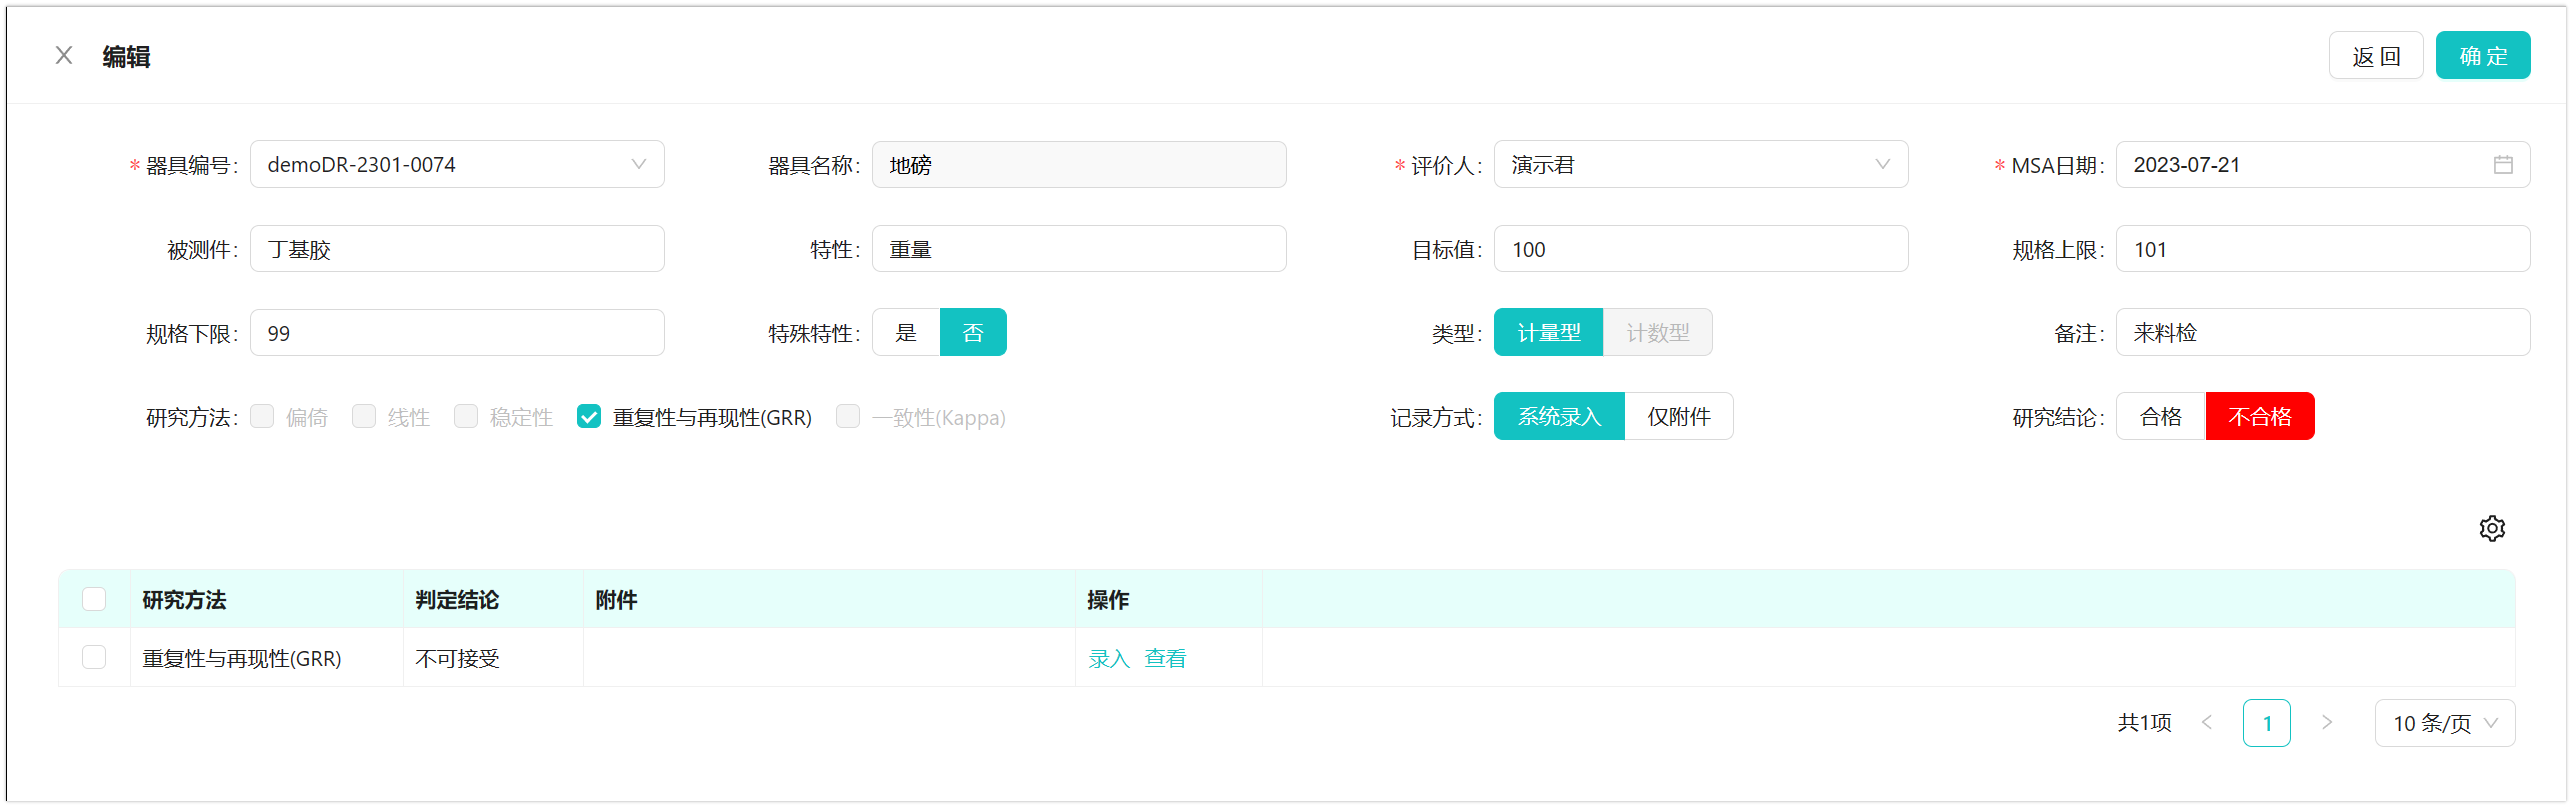Image resolution: width=2572 pixels, height=807 pixels.
Task: Close the edit dialog with X icon
Action: coord(64,56)
